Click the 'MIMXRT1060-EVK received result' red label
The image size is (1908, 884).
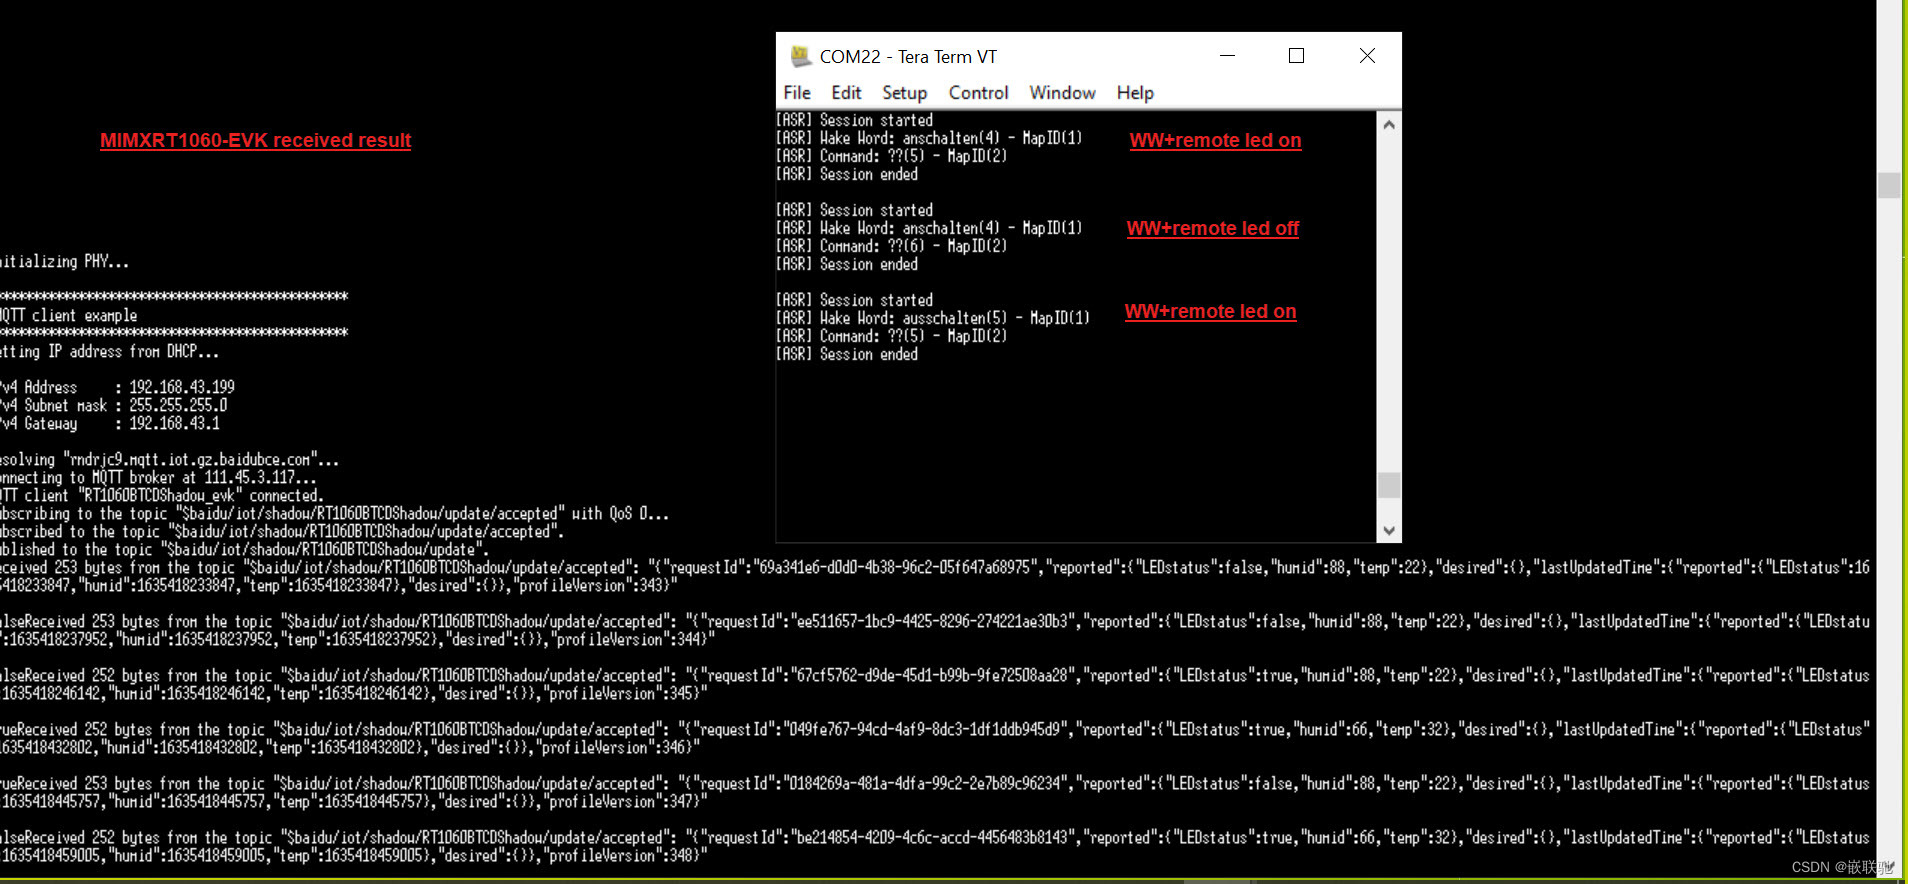point(255,141)
